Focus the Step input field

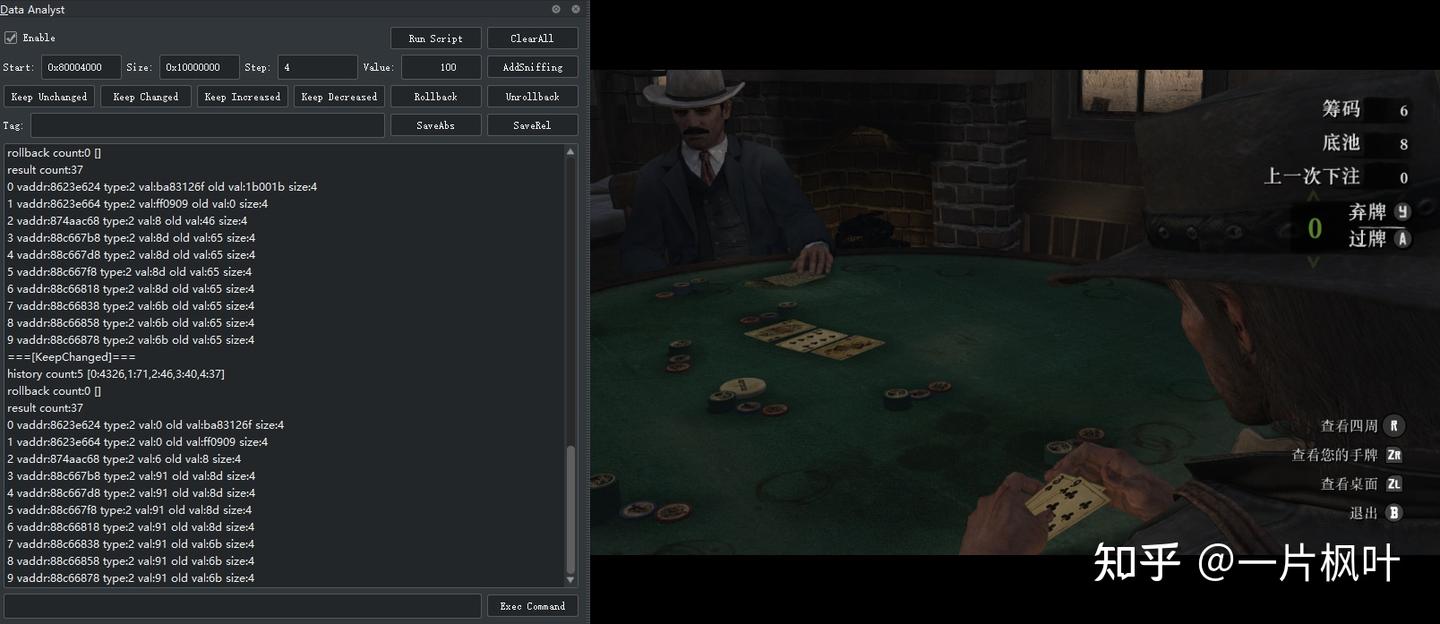317,67
